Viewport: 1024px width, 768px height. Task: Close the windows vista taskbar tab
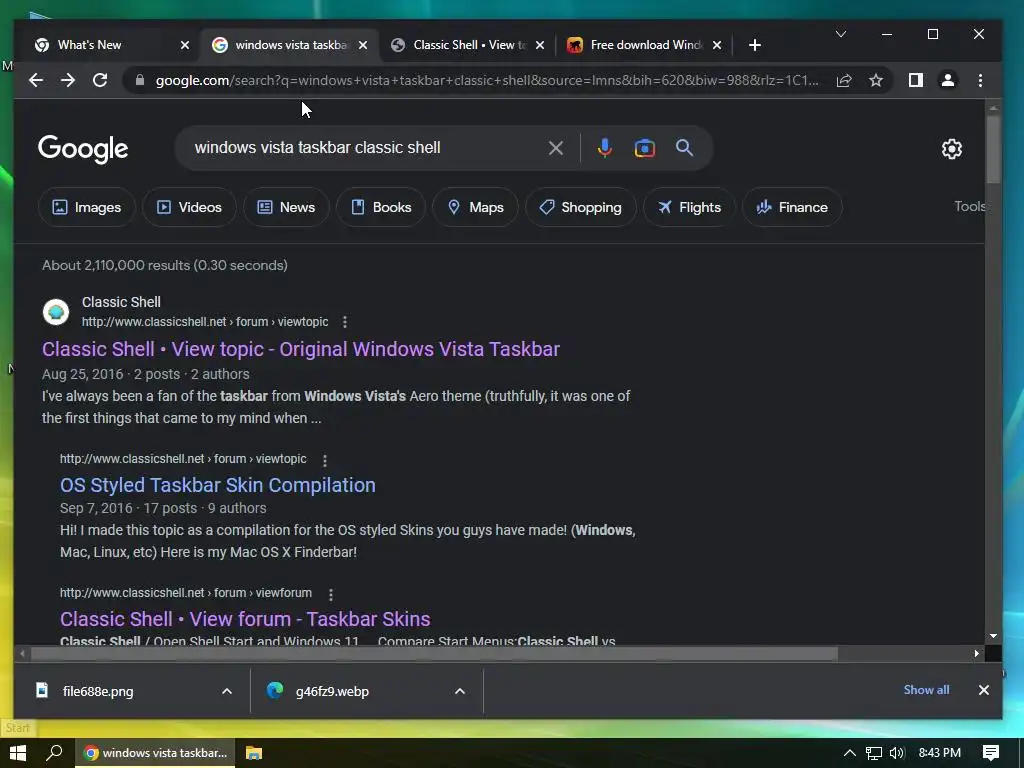pos(363,45)
